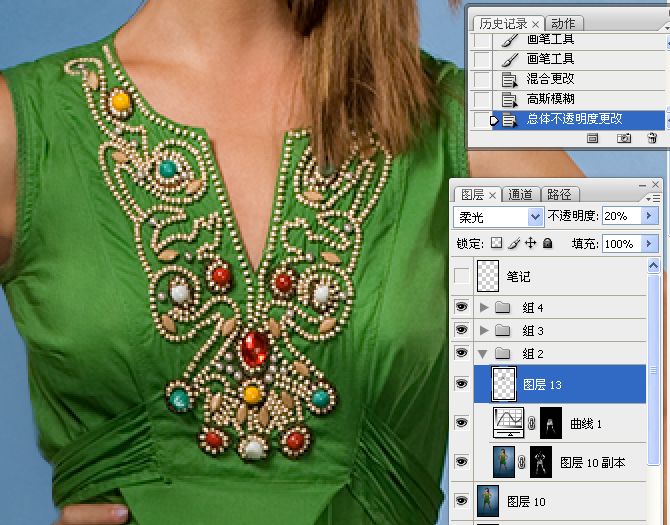
Task: Minimize the layers panel
Action: 642,185
